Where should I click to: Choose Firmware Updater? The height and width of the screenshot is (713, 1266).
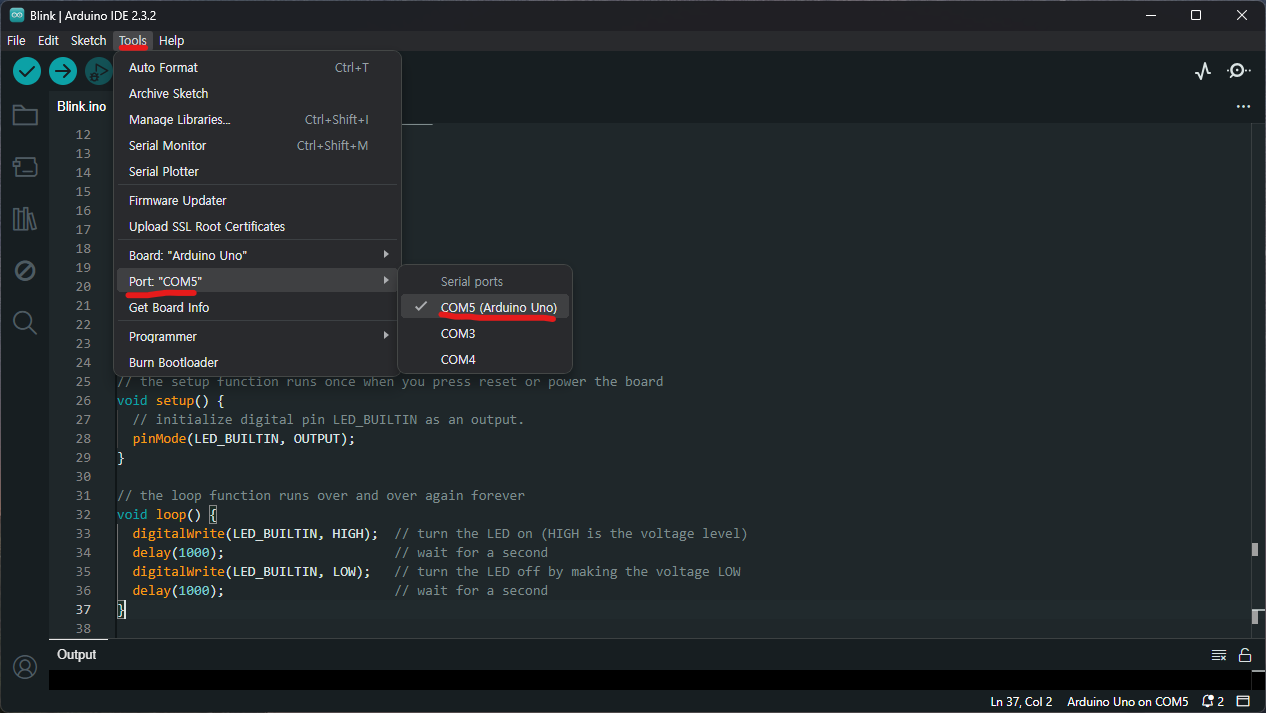(x=257, y=200)
